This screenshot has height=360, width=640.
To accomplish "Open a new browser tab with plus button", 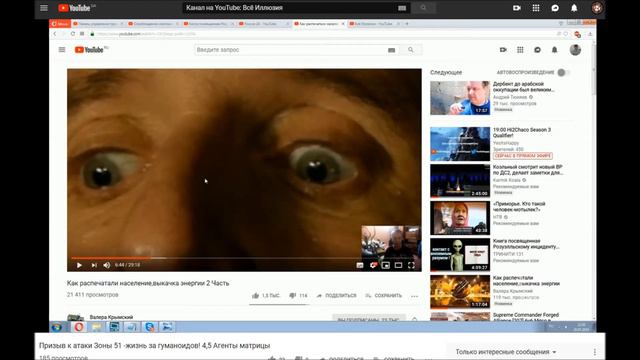I will click(407, 24).
